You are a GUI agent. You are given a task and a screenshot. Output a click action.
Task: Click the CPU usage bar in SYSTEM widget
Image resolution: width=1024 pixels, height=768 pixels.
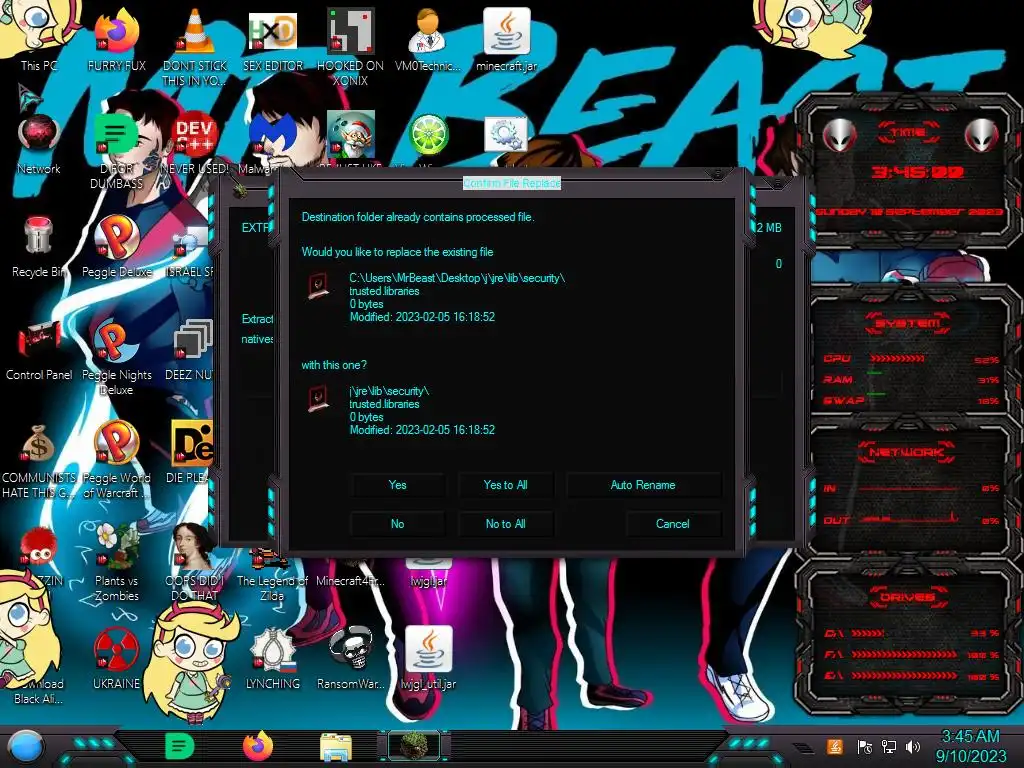pos(897,359)
